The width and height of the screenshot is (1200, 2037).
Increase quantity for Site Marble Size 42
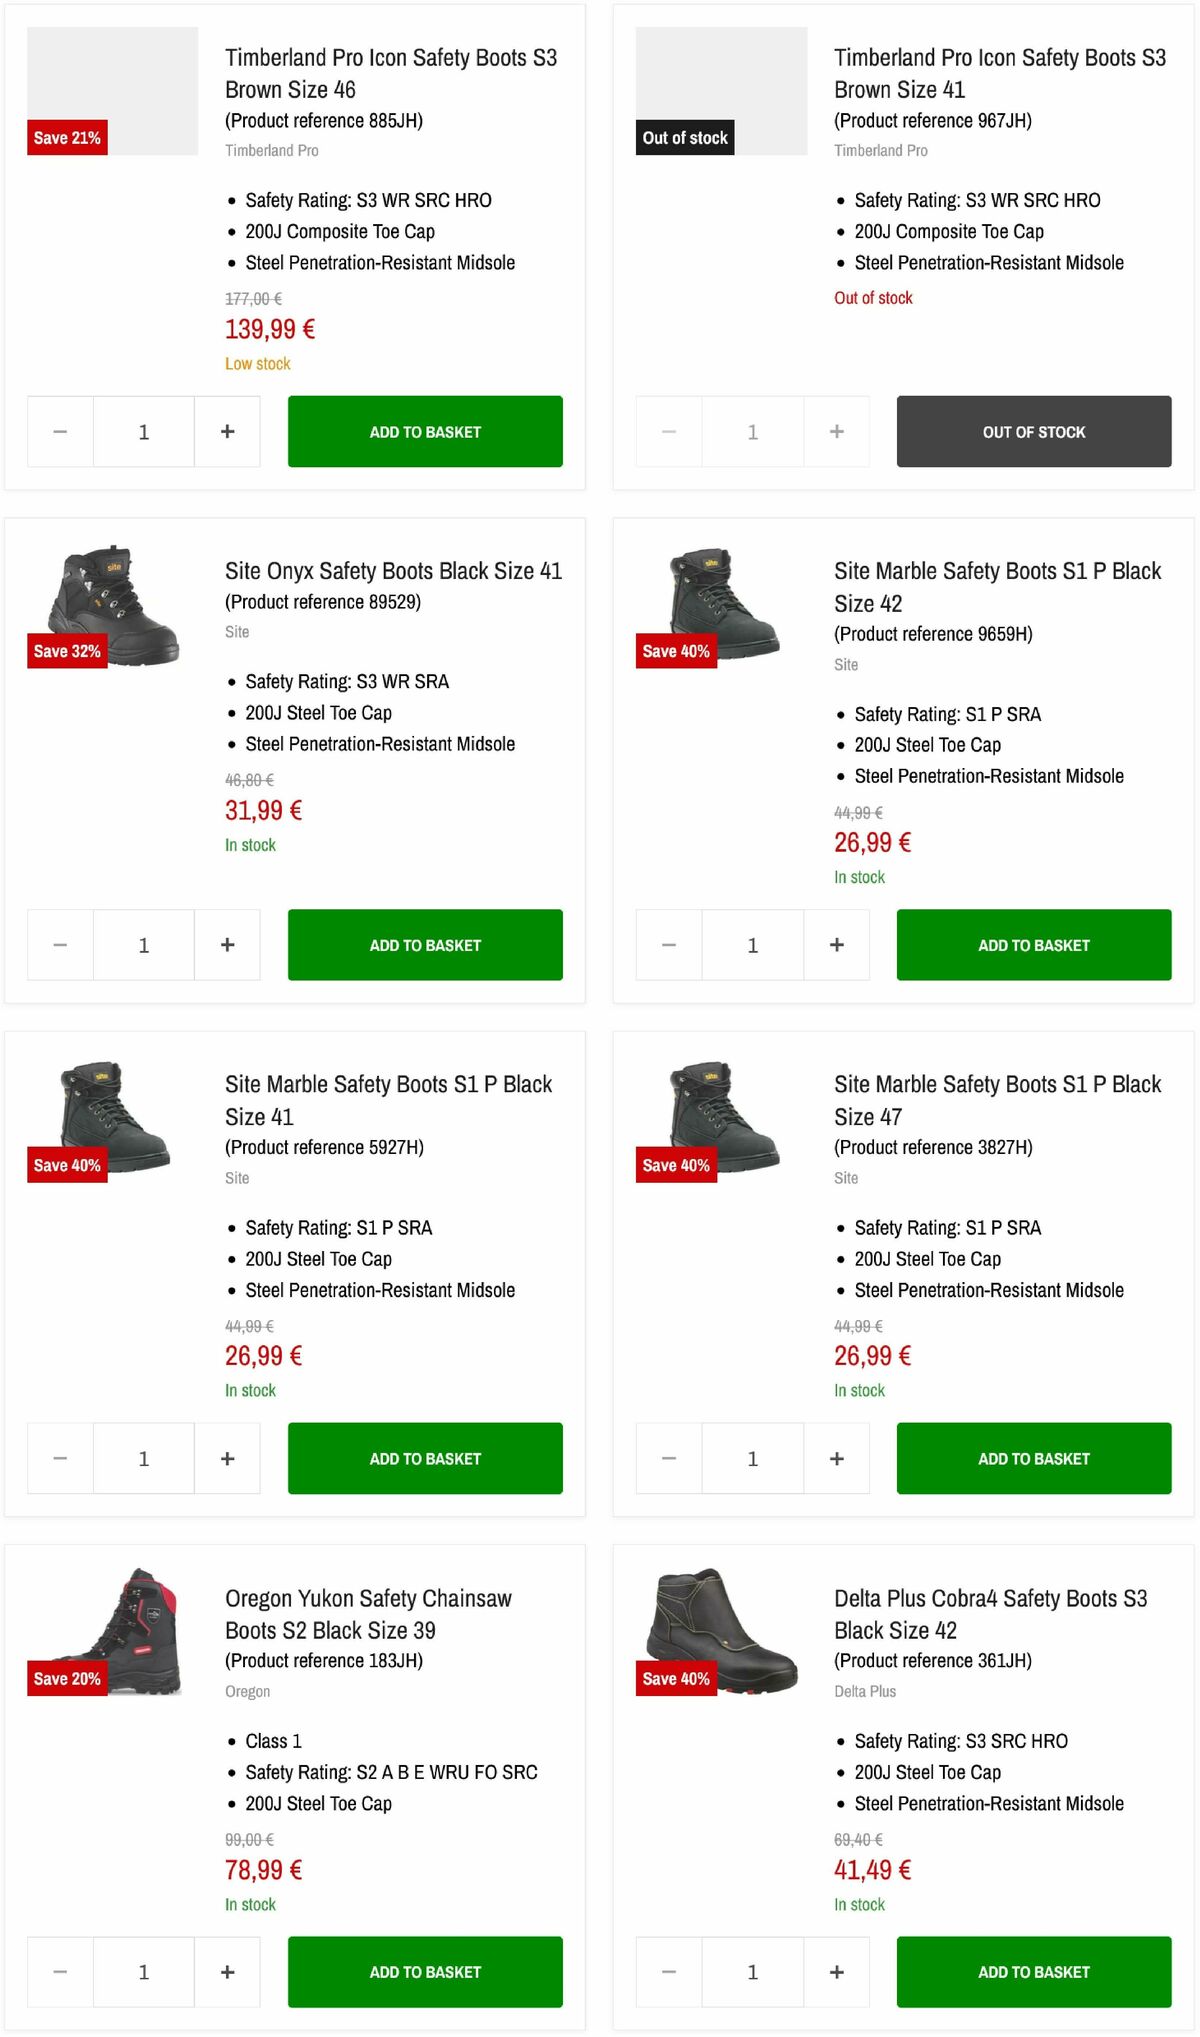coord(836,944)
